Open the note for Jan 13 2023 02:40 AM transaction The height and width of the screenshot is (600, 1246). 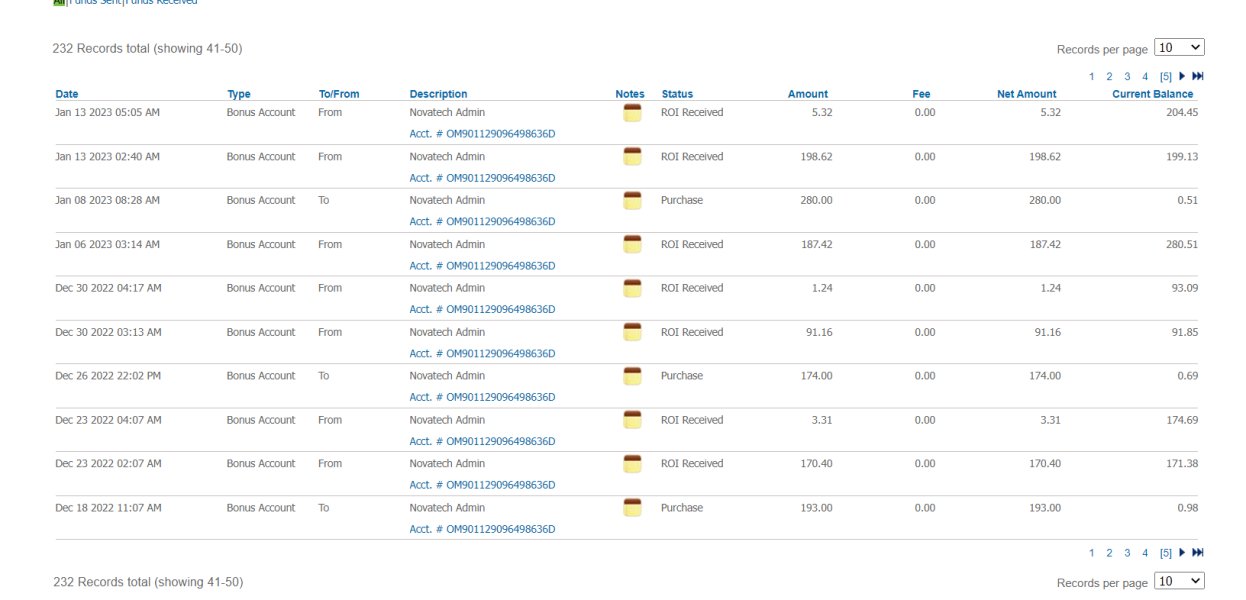click(631, 157)
